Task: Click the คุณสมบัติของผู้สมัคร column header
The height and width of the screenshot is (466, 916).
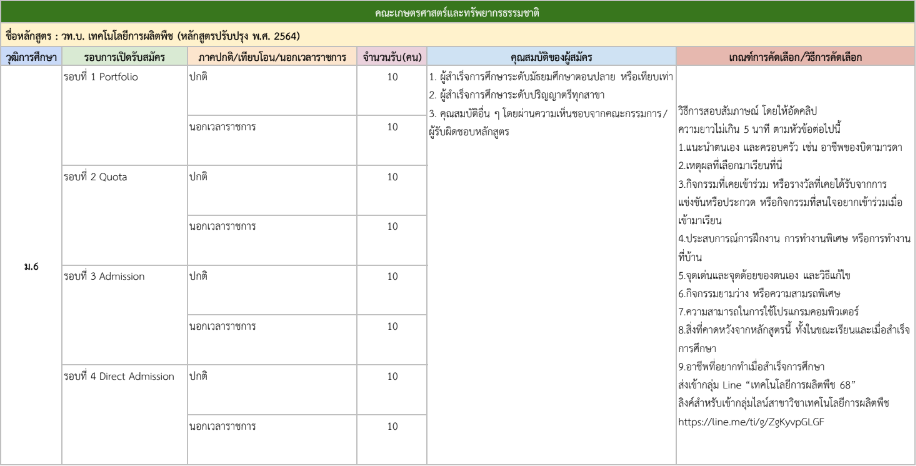Action: tap(551, 57)
